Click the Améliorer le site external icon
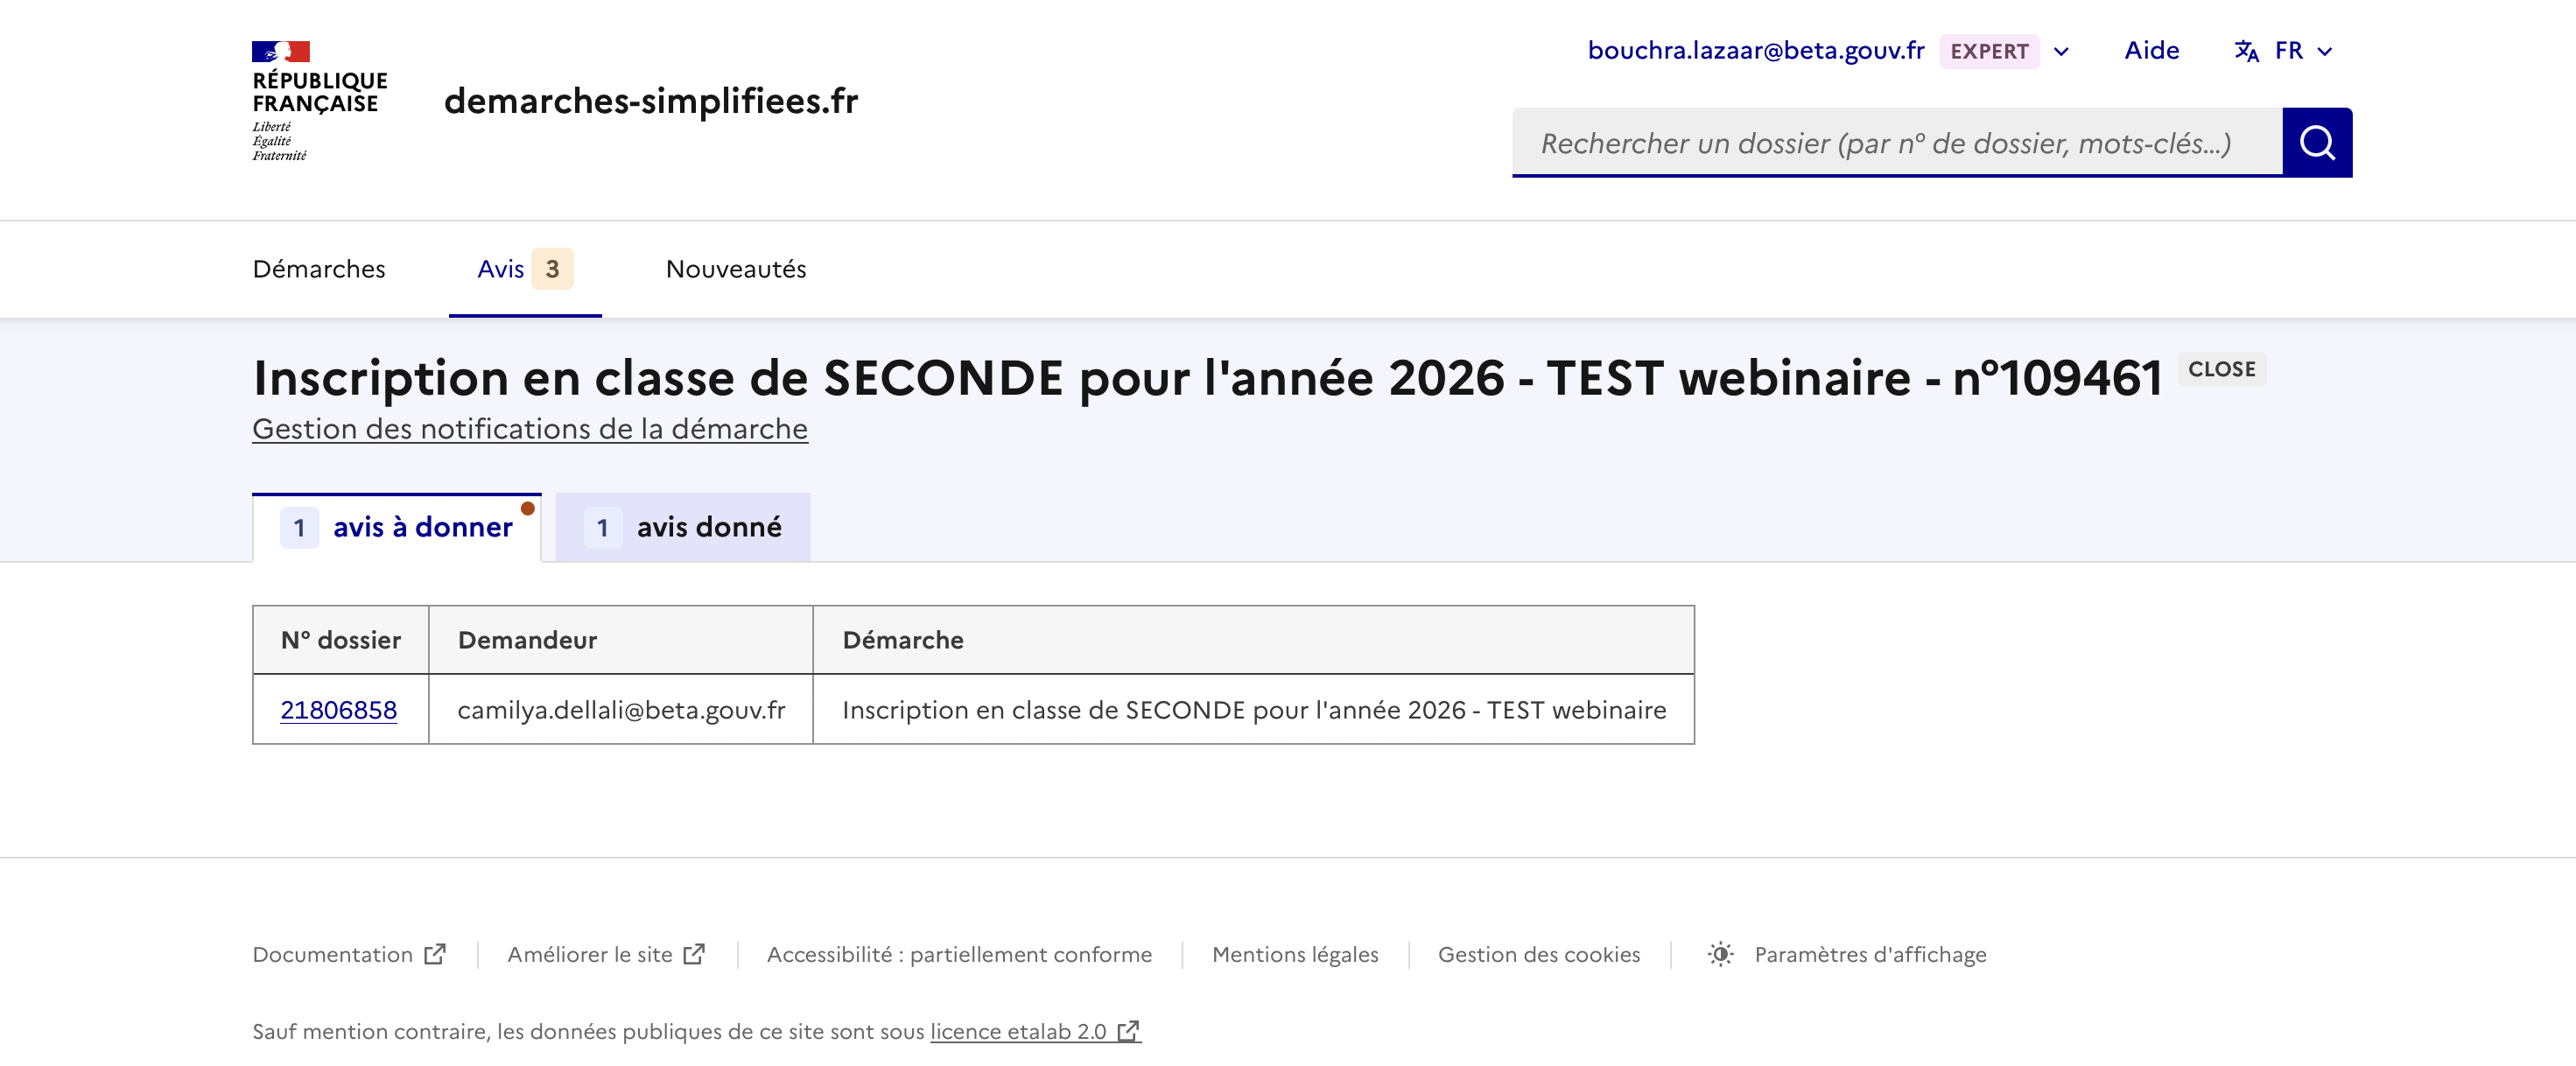The height and width of the screenshot is (1066, 2576). coord(694,954)
